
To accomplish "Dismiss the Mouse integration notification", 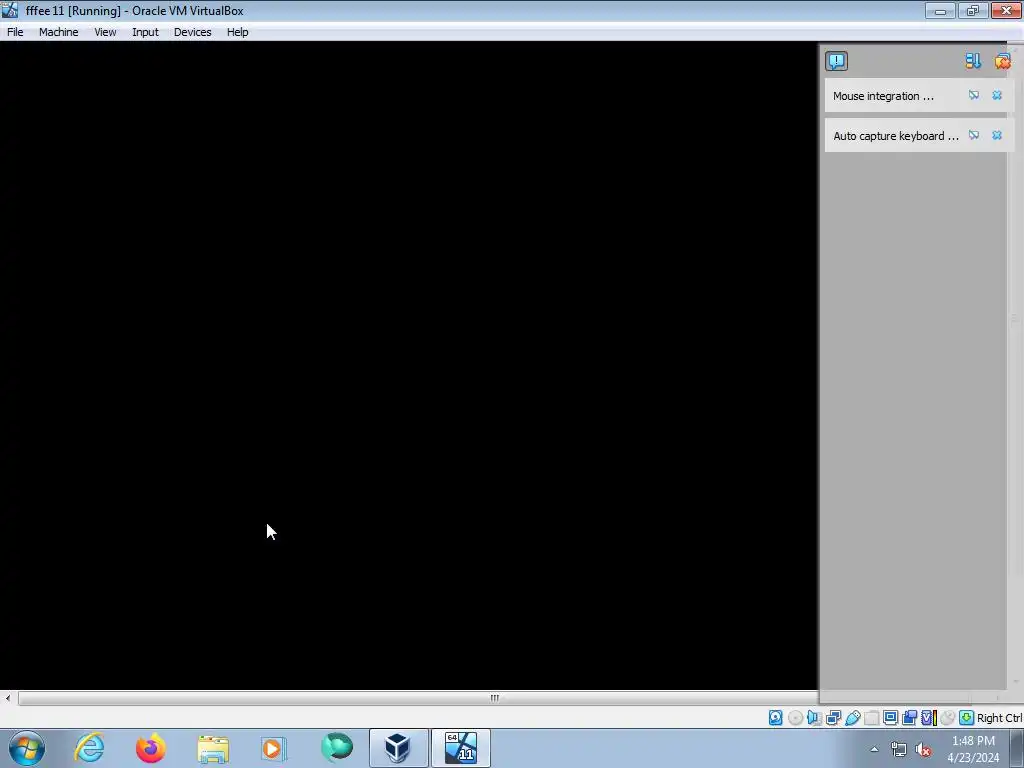I will click(997, 95).
